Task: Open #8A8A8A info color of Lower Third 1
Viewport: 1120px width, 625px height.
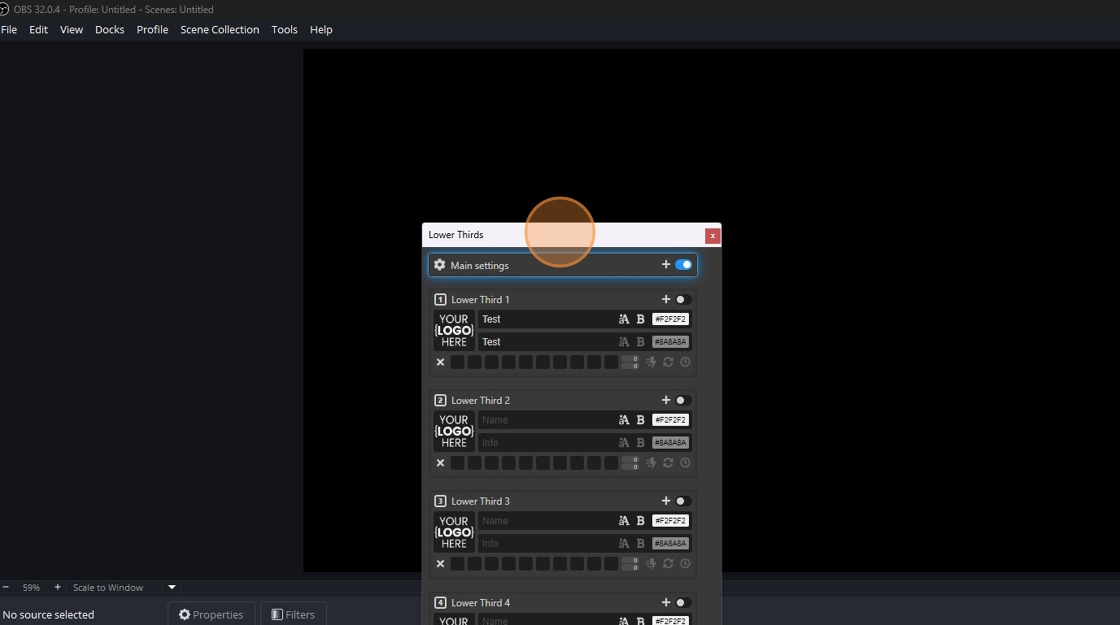Action: coord(670,342)
